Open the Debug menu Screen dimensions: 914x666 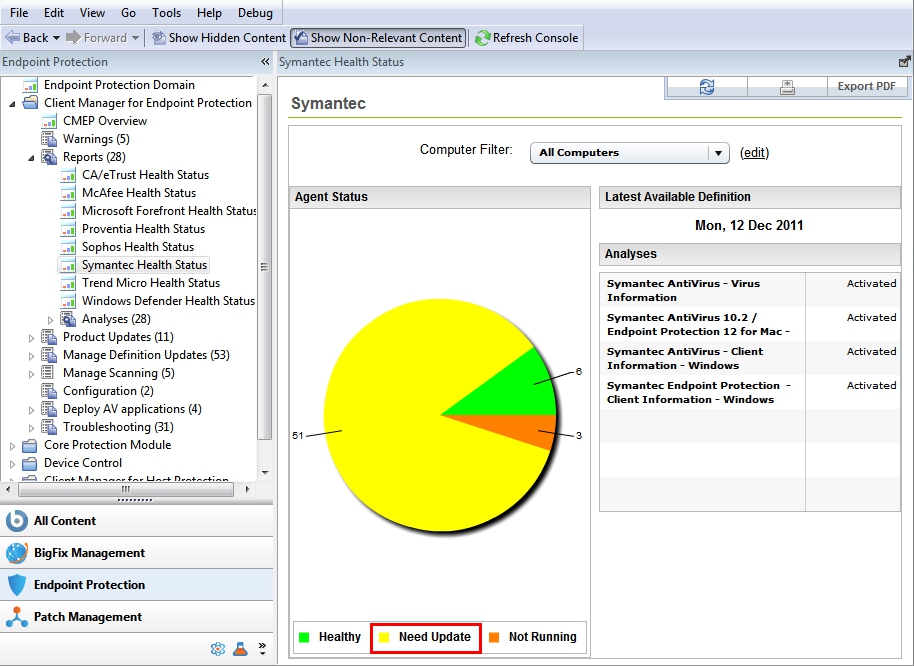(x=255, y=13)
